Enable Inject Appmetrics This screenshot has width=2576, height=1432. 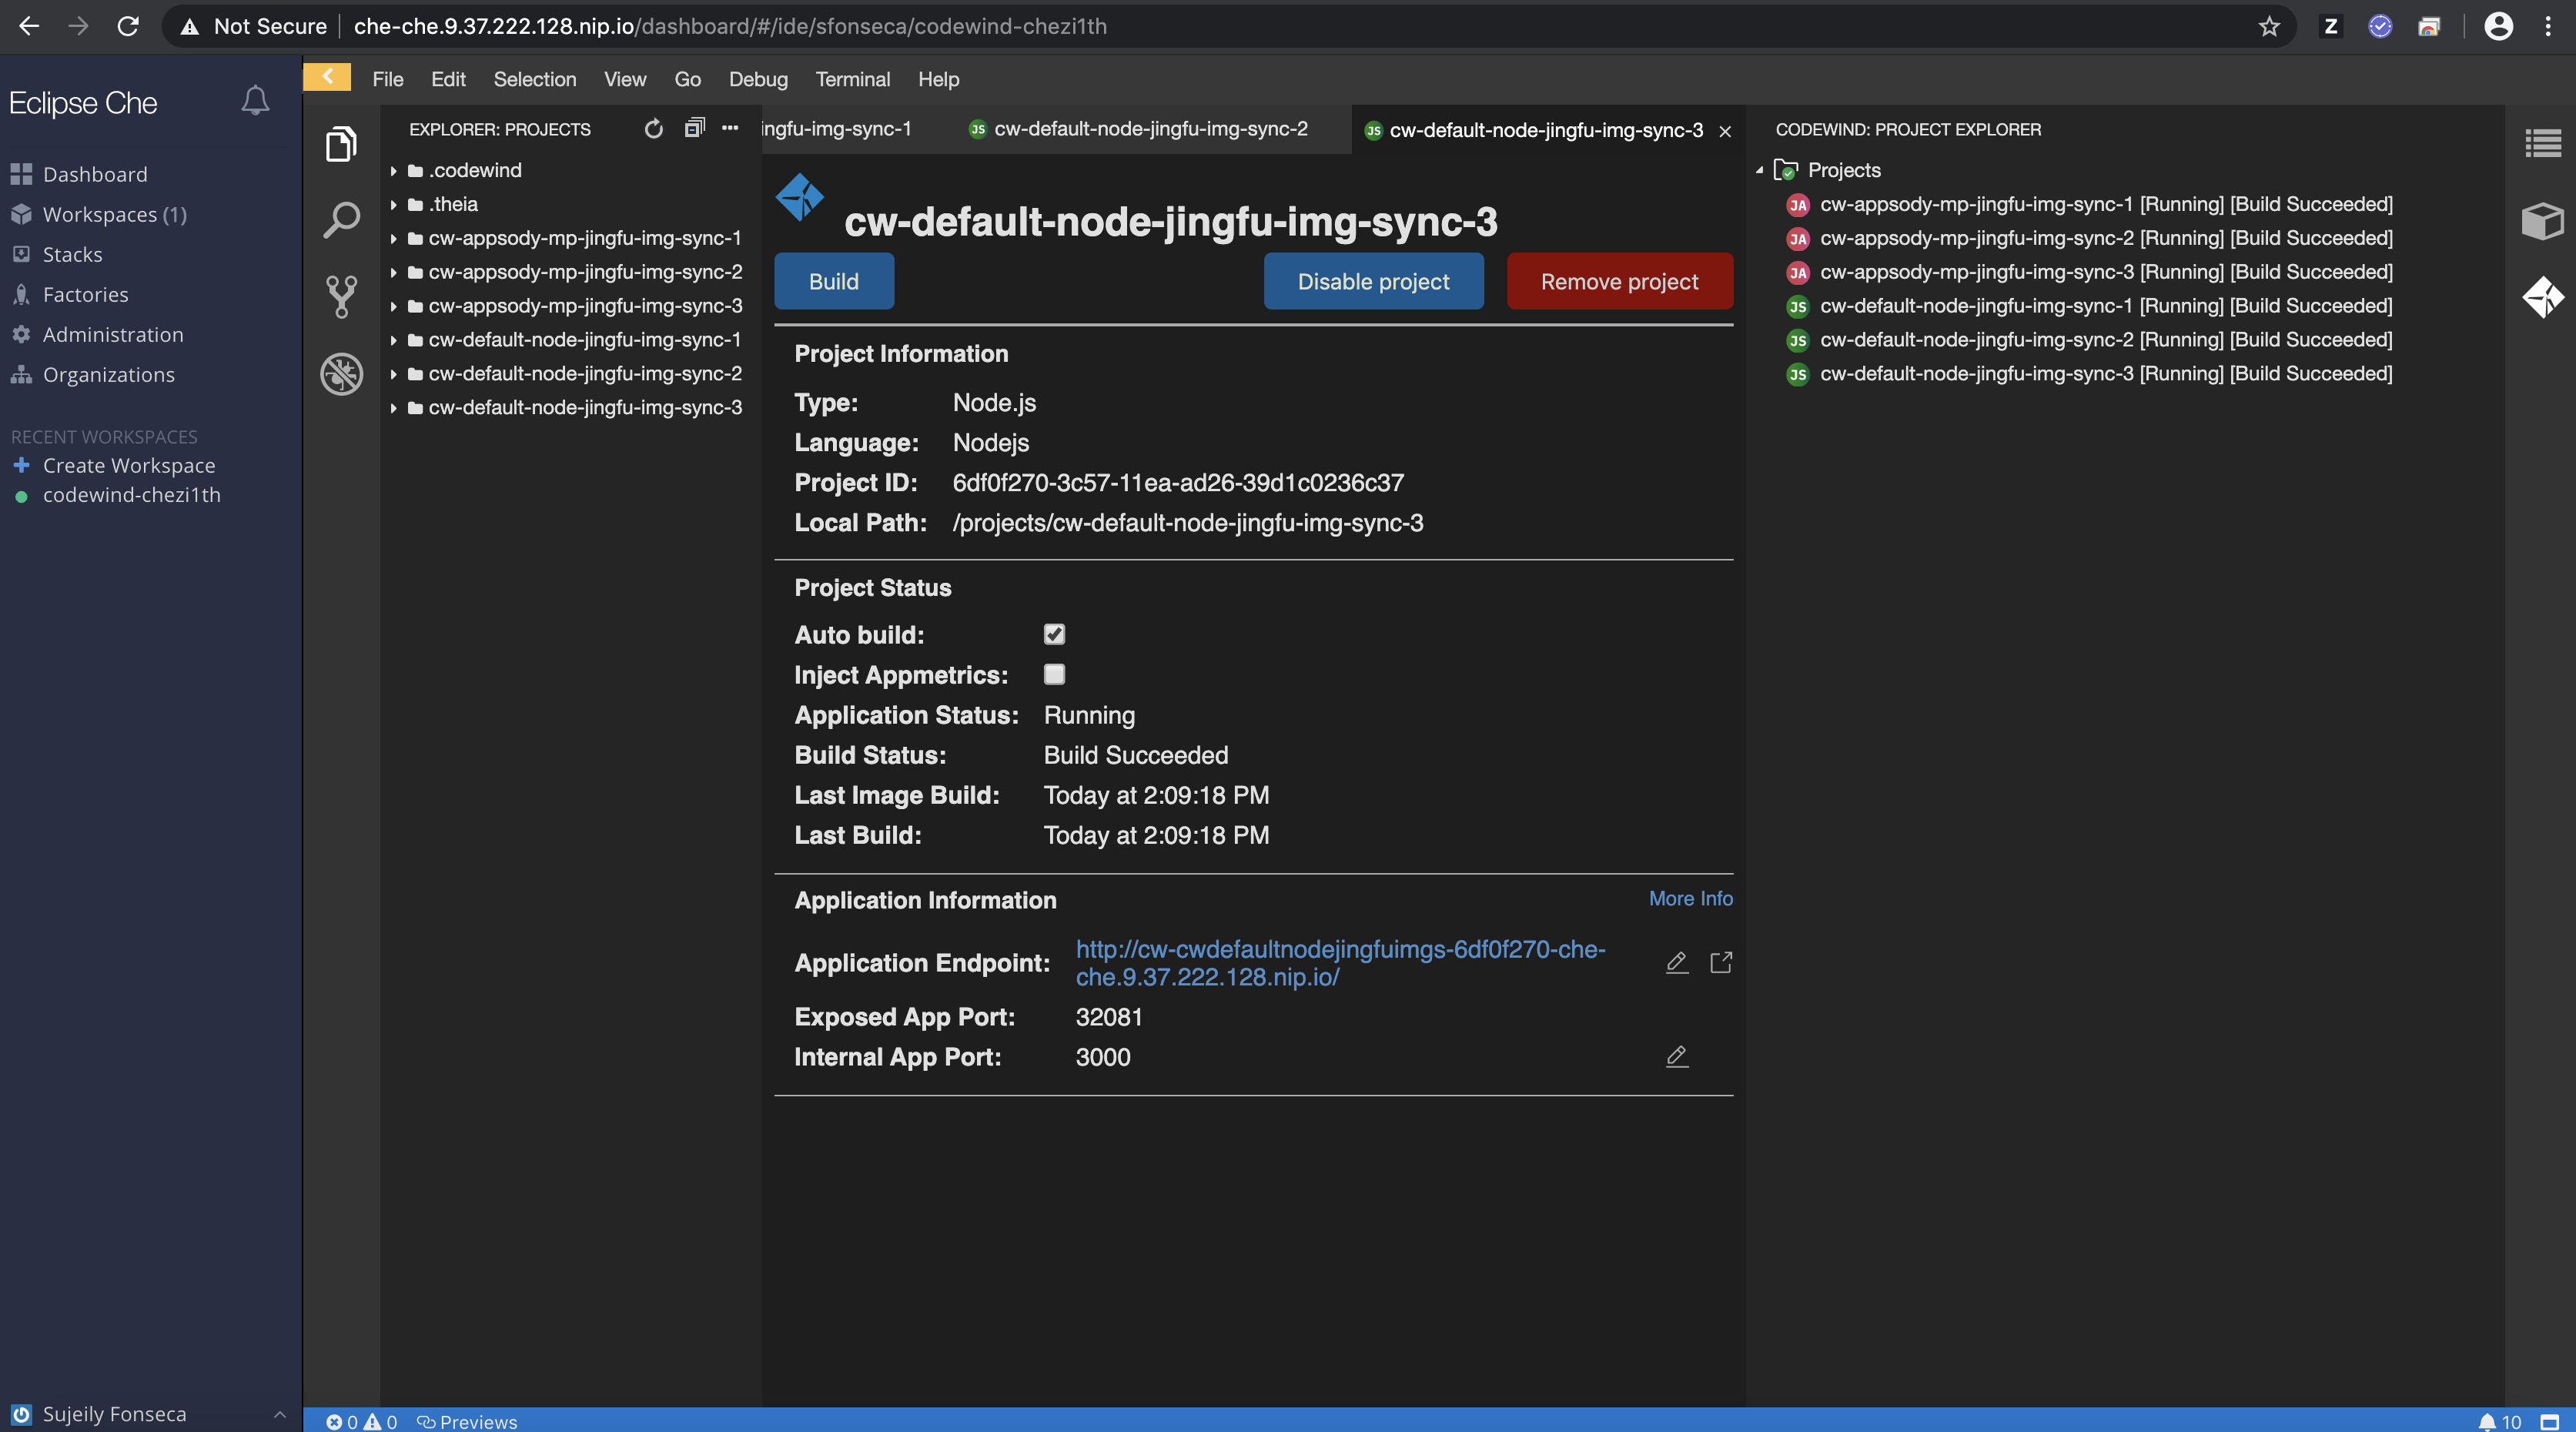1054,674
